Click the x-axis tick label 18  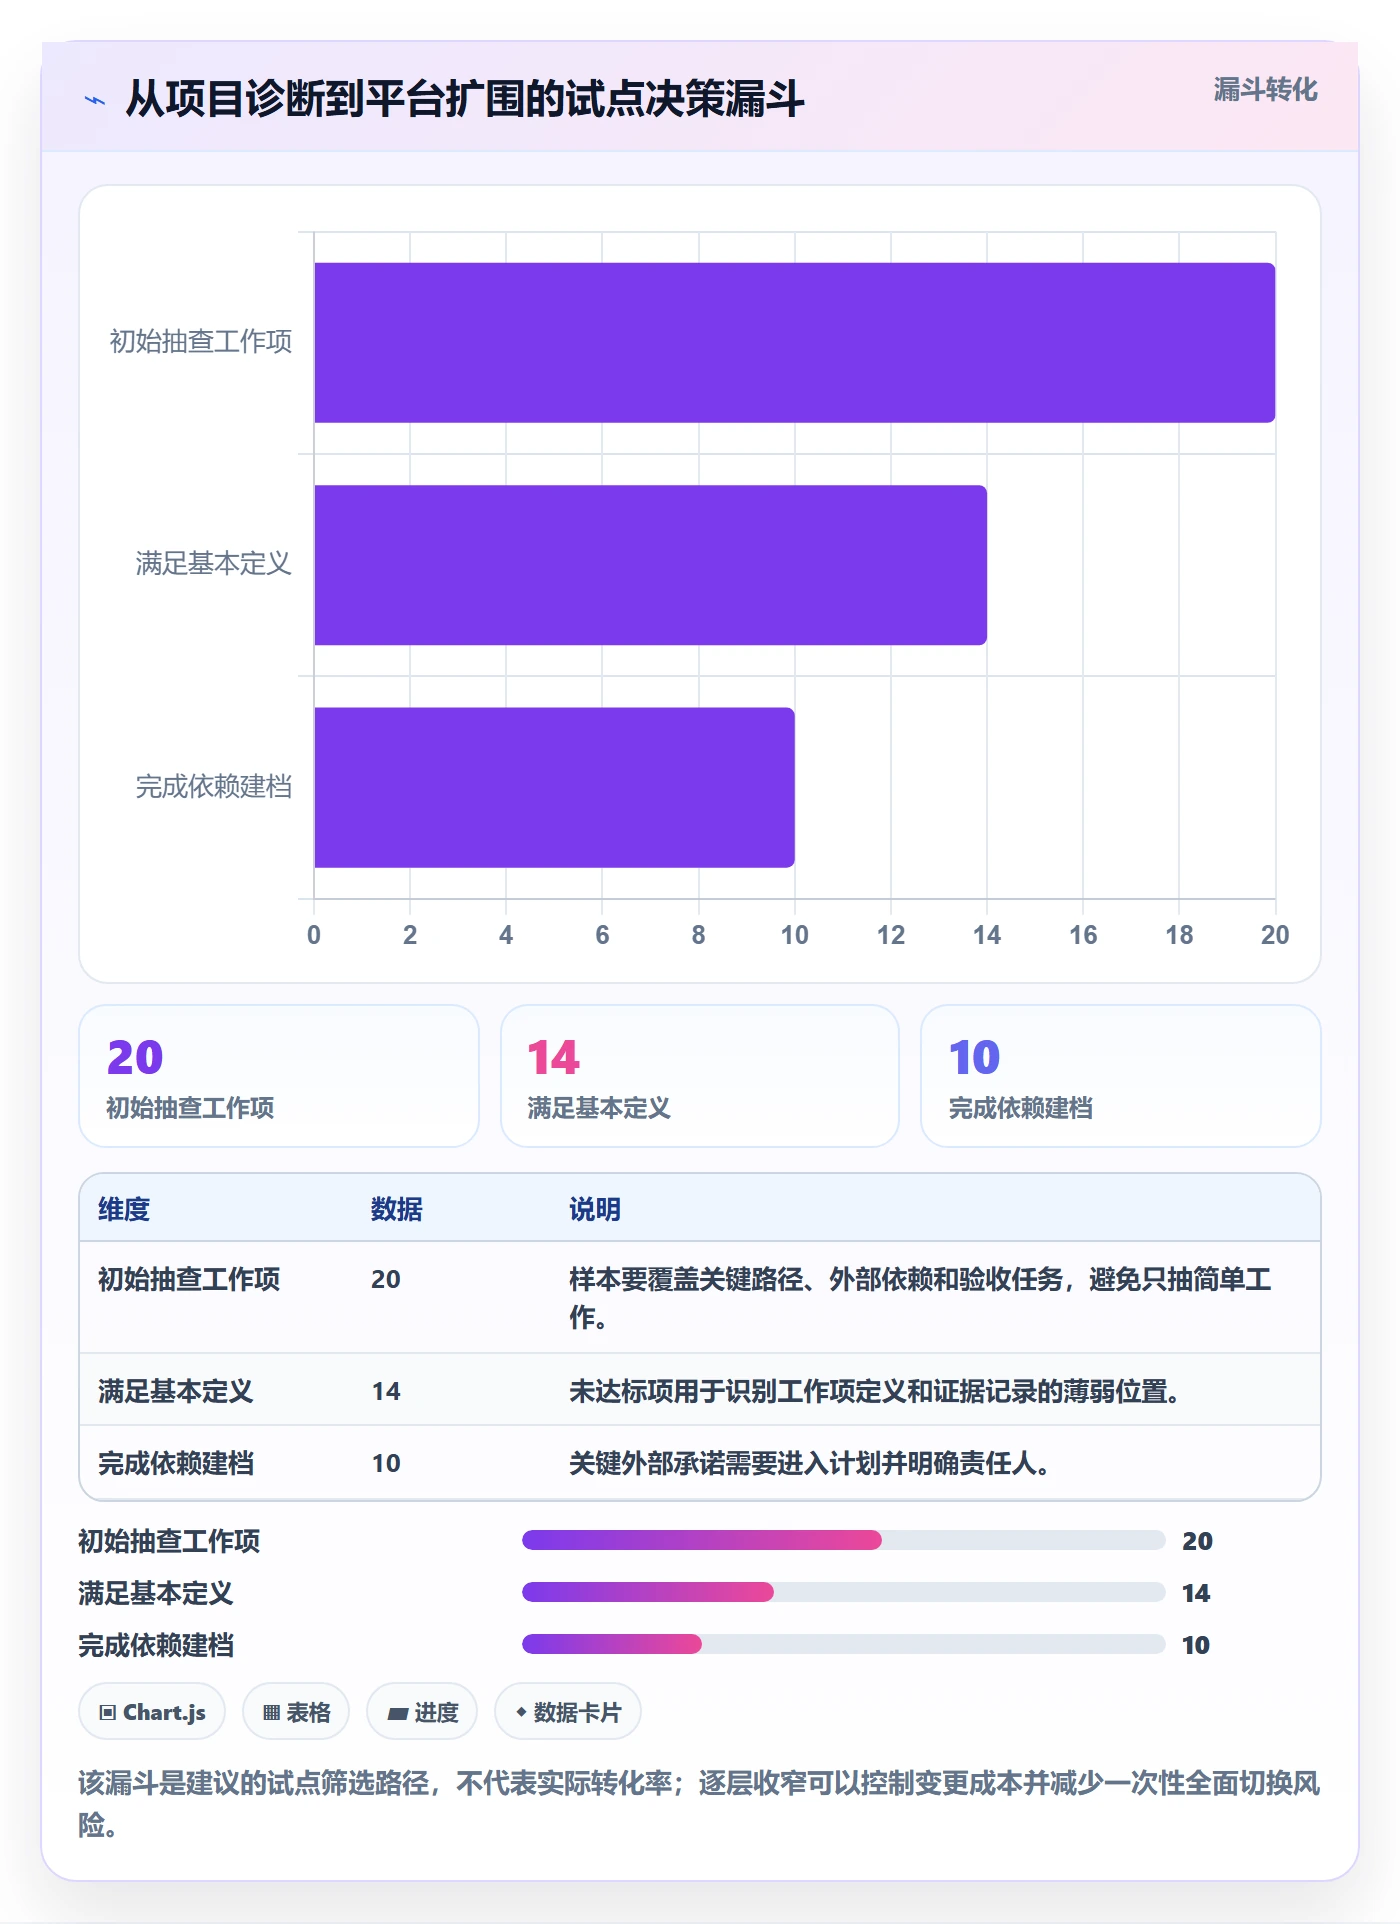click(1179, 935)
